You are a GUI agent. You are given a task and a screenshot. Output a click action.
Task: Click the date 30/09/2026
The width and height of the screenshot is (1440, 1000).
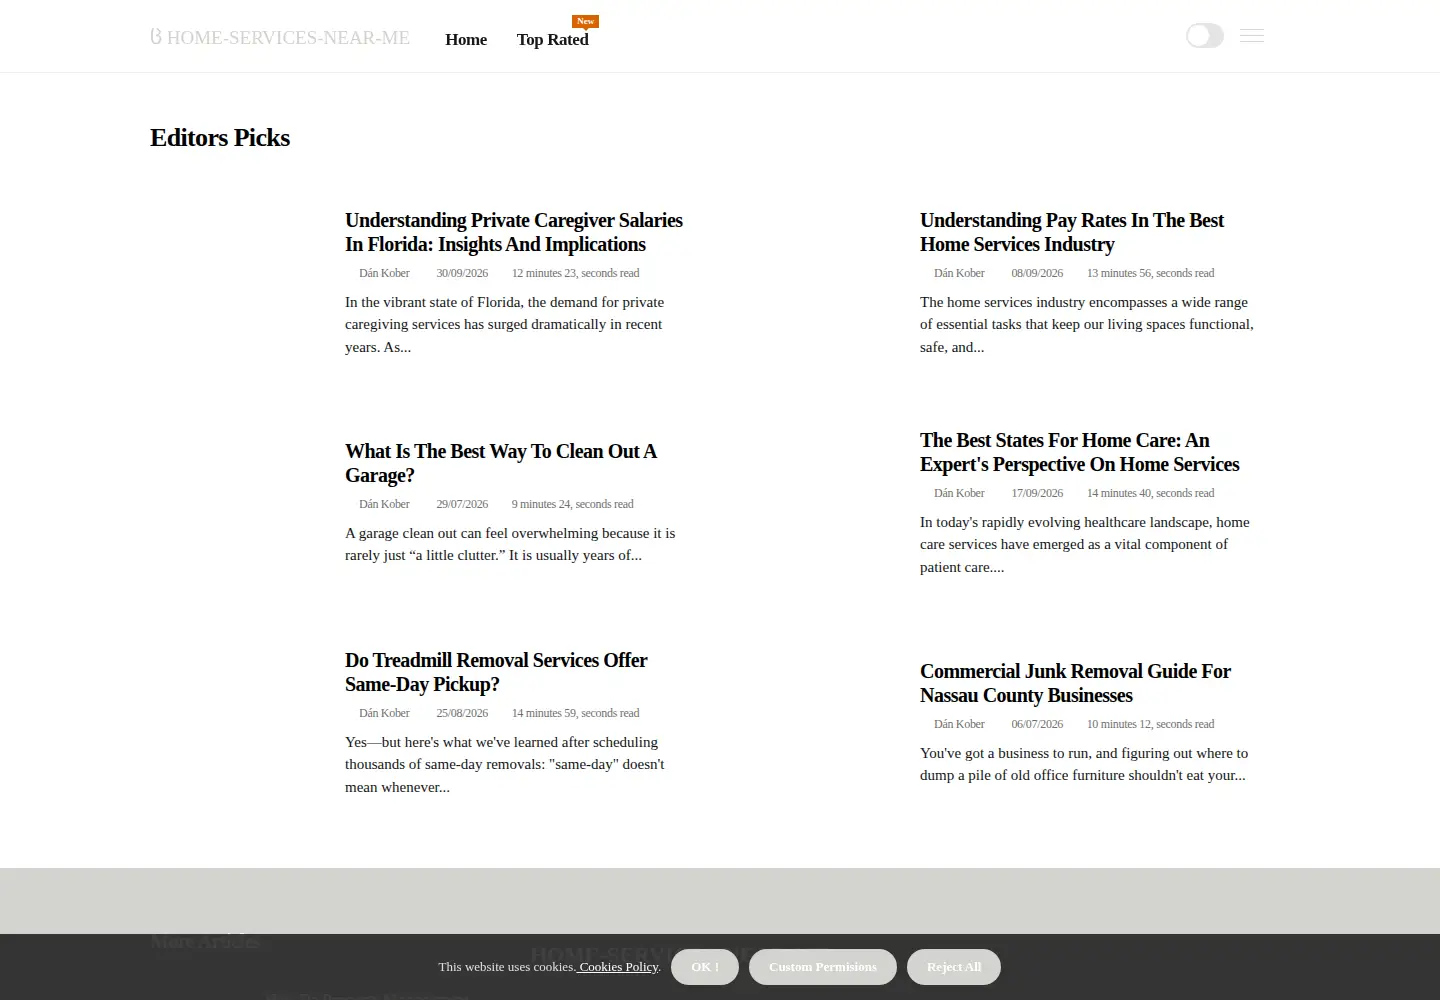coord(462,273)
